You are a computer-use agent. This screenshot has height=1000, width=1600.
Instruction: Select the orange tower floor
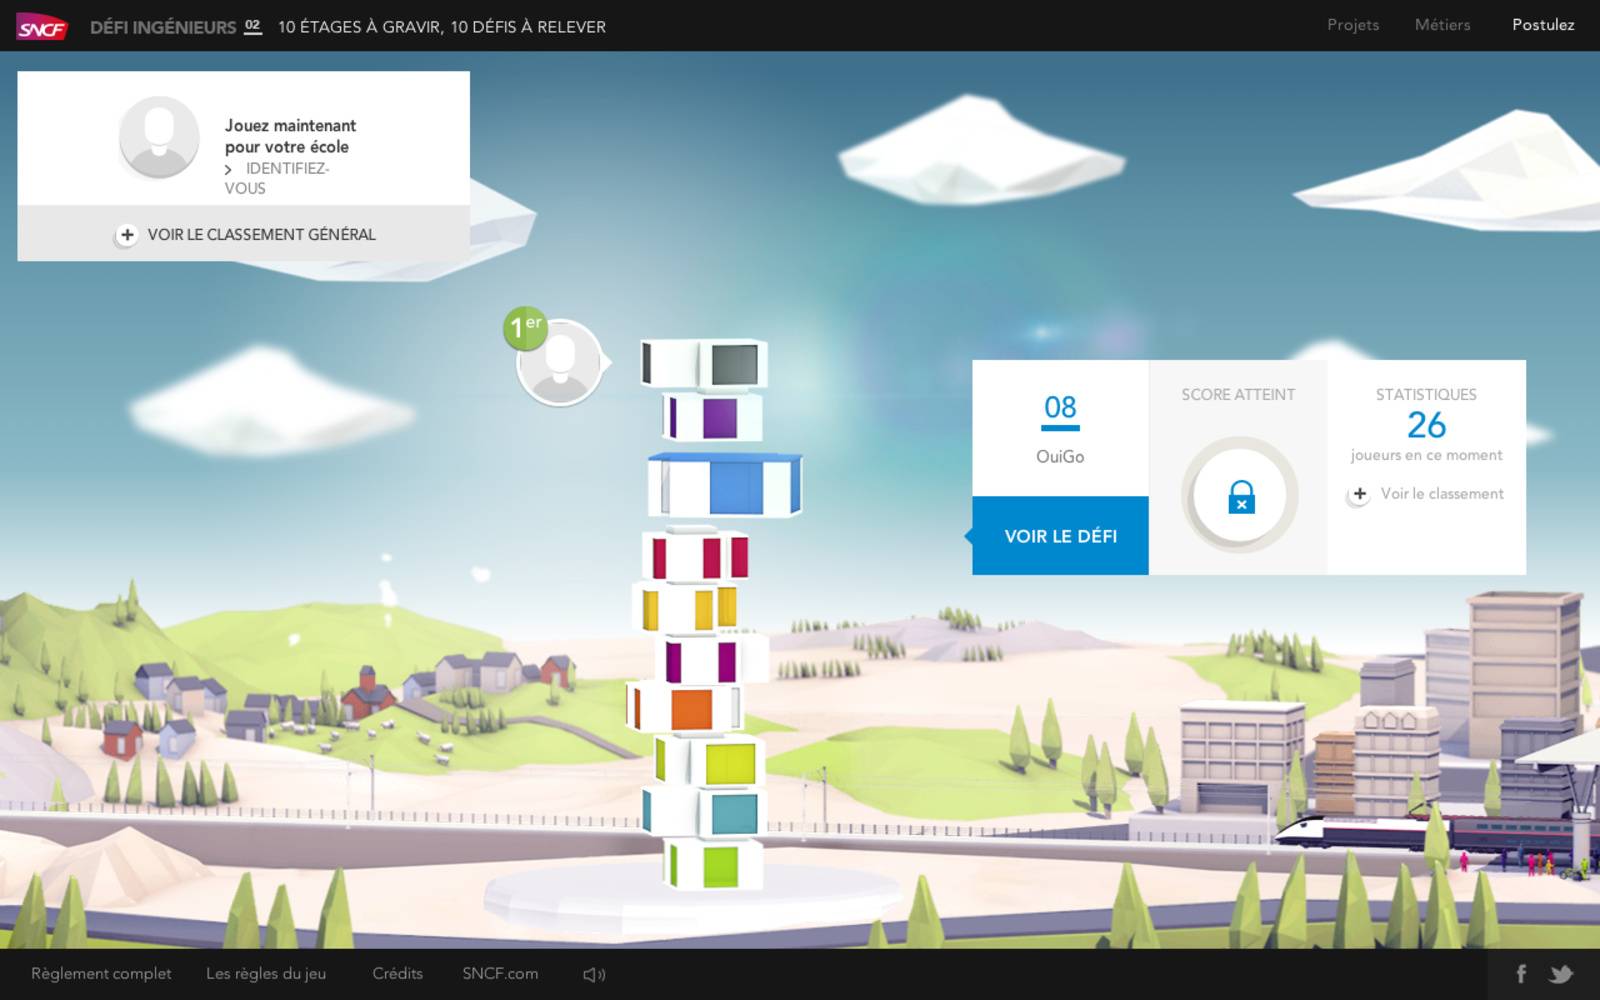[685, 708]
